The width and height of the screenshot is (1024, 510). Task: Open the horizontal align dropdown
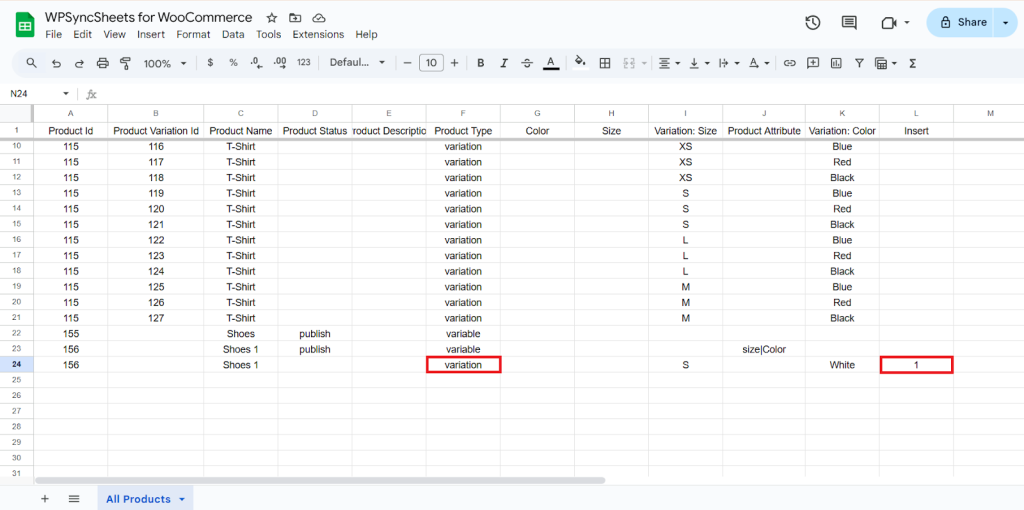click(x=669, y=63)
